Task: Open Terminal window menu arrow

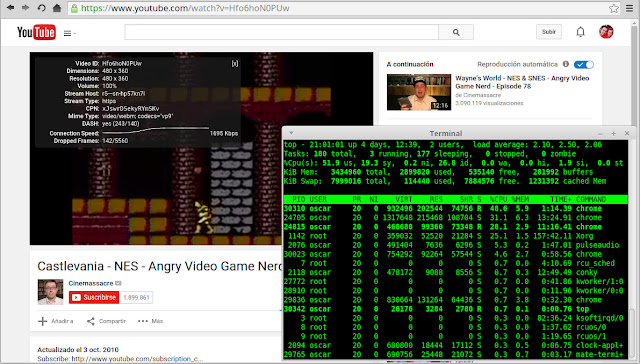Action: 291,133
